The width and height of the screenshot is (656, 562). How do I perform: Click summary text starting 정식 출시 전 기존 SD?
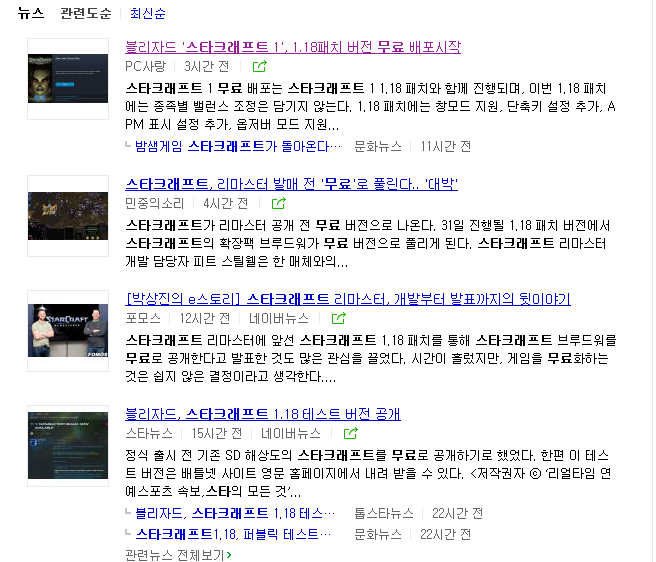point(368,473)
